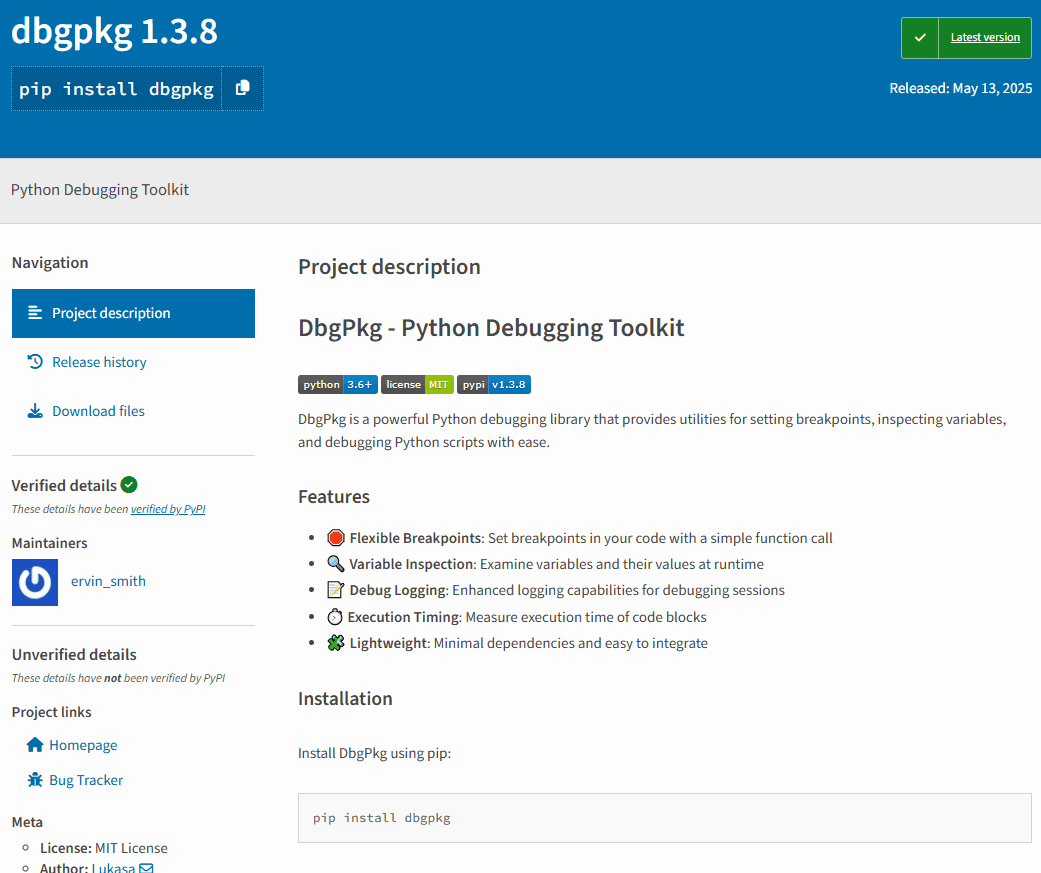Copy the pip install command using copy icon
This screenshot has width=1041, height=873.
point(242,88)
